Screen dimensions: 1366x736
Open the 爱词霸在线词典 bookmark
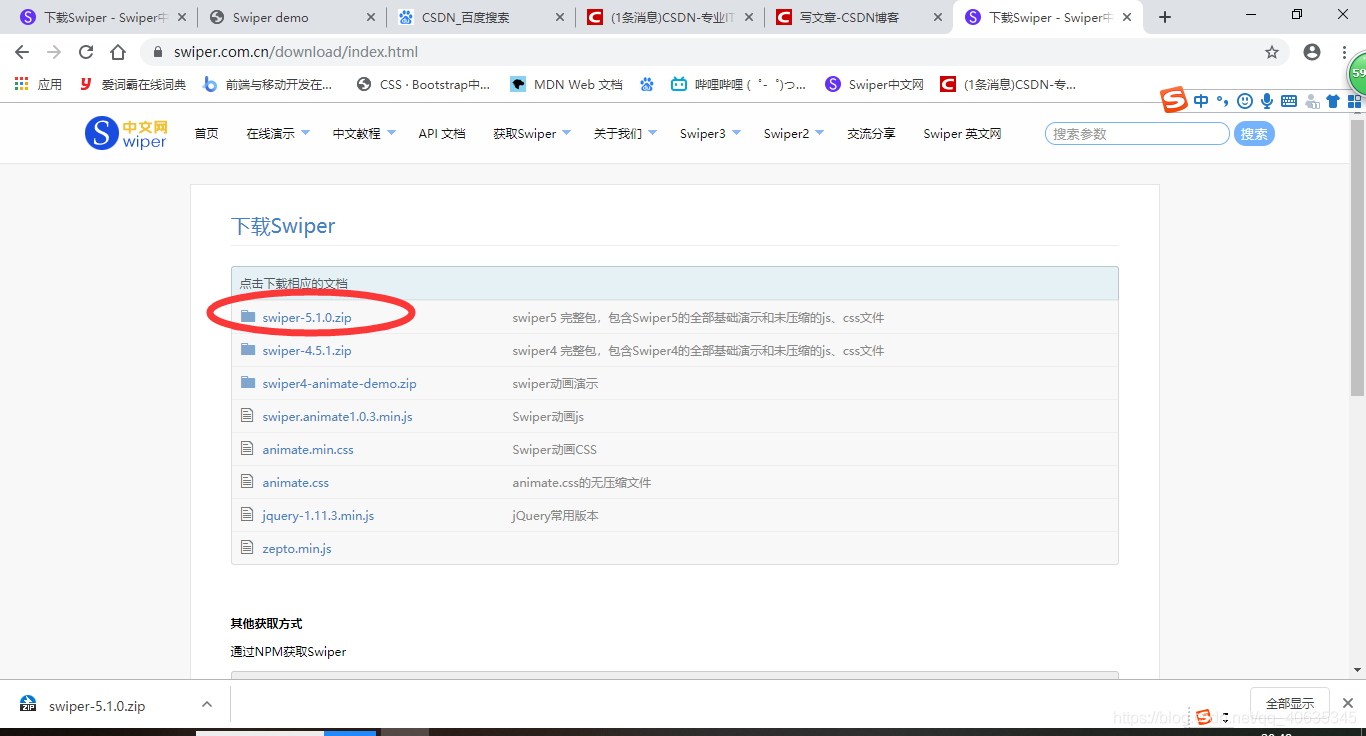click(x=132, y=84)
